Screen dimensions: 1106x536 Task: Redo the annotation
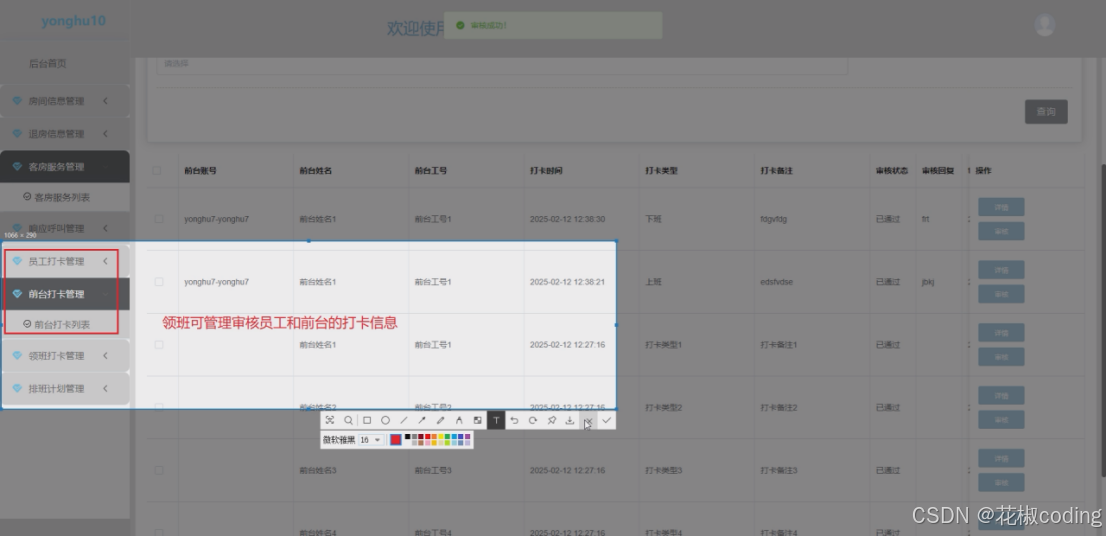(533, 420)
